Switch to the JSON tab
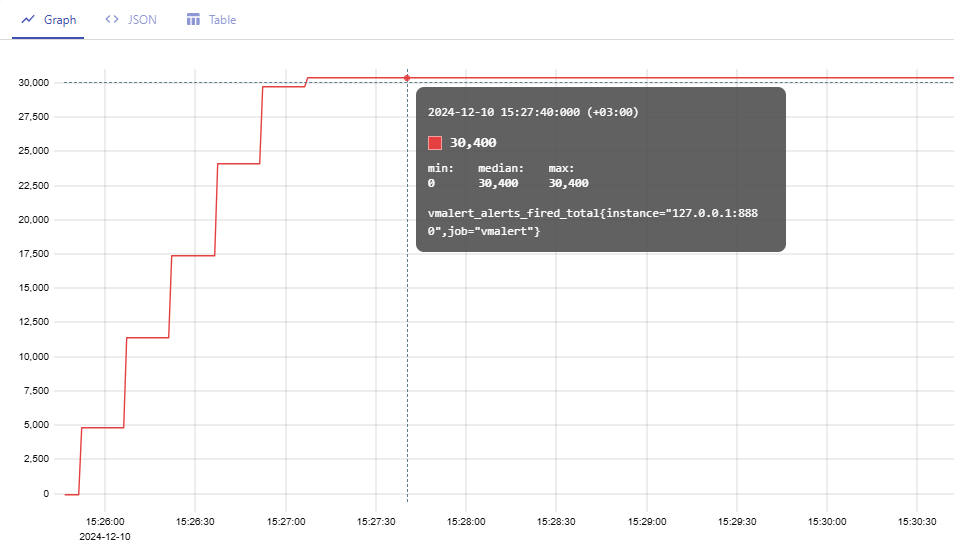954x550 pixels. [x=142, y=20]
